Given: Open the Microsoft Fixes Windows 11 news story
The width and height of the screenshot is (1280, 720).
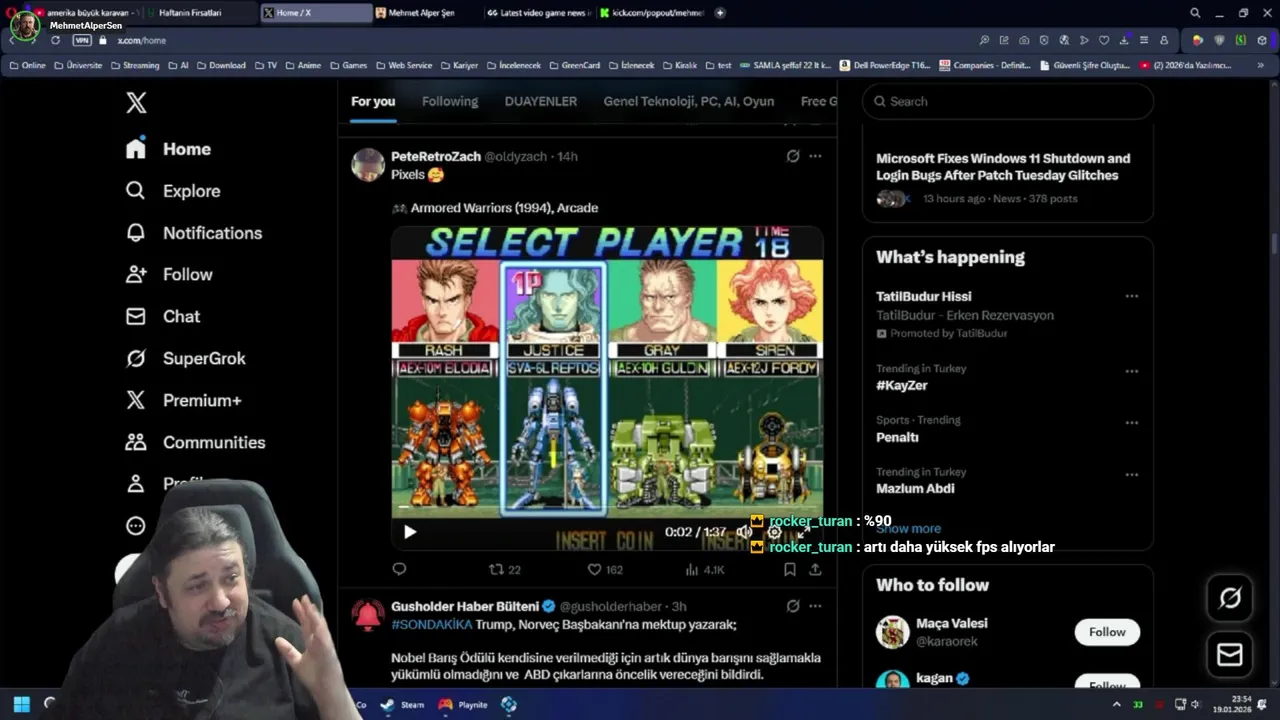Looking at the screenshot, I should coord(1003,167).
